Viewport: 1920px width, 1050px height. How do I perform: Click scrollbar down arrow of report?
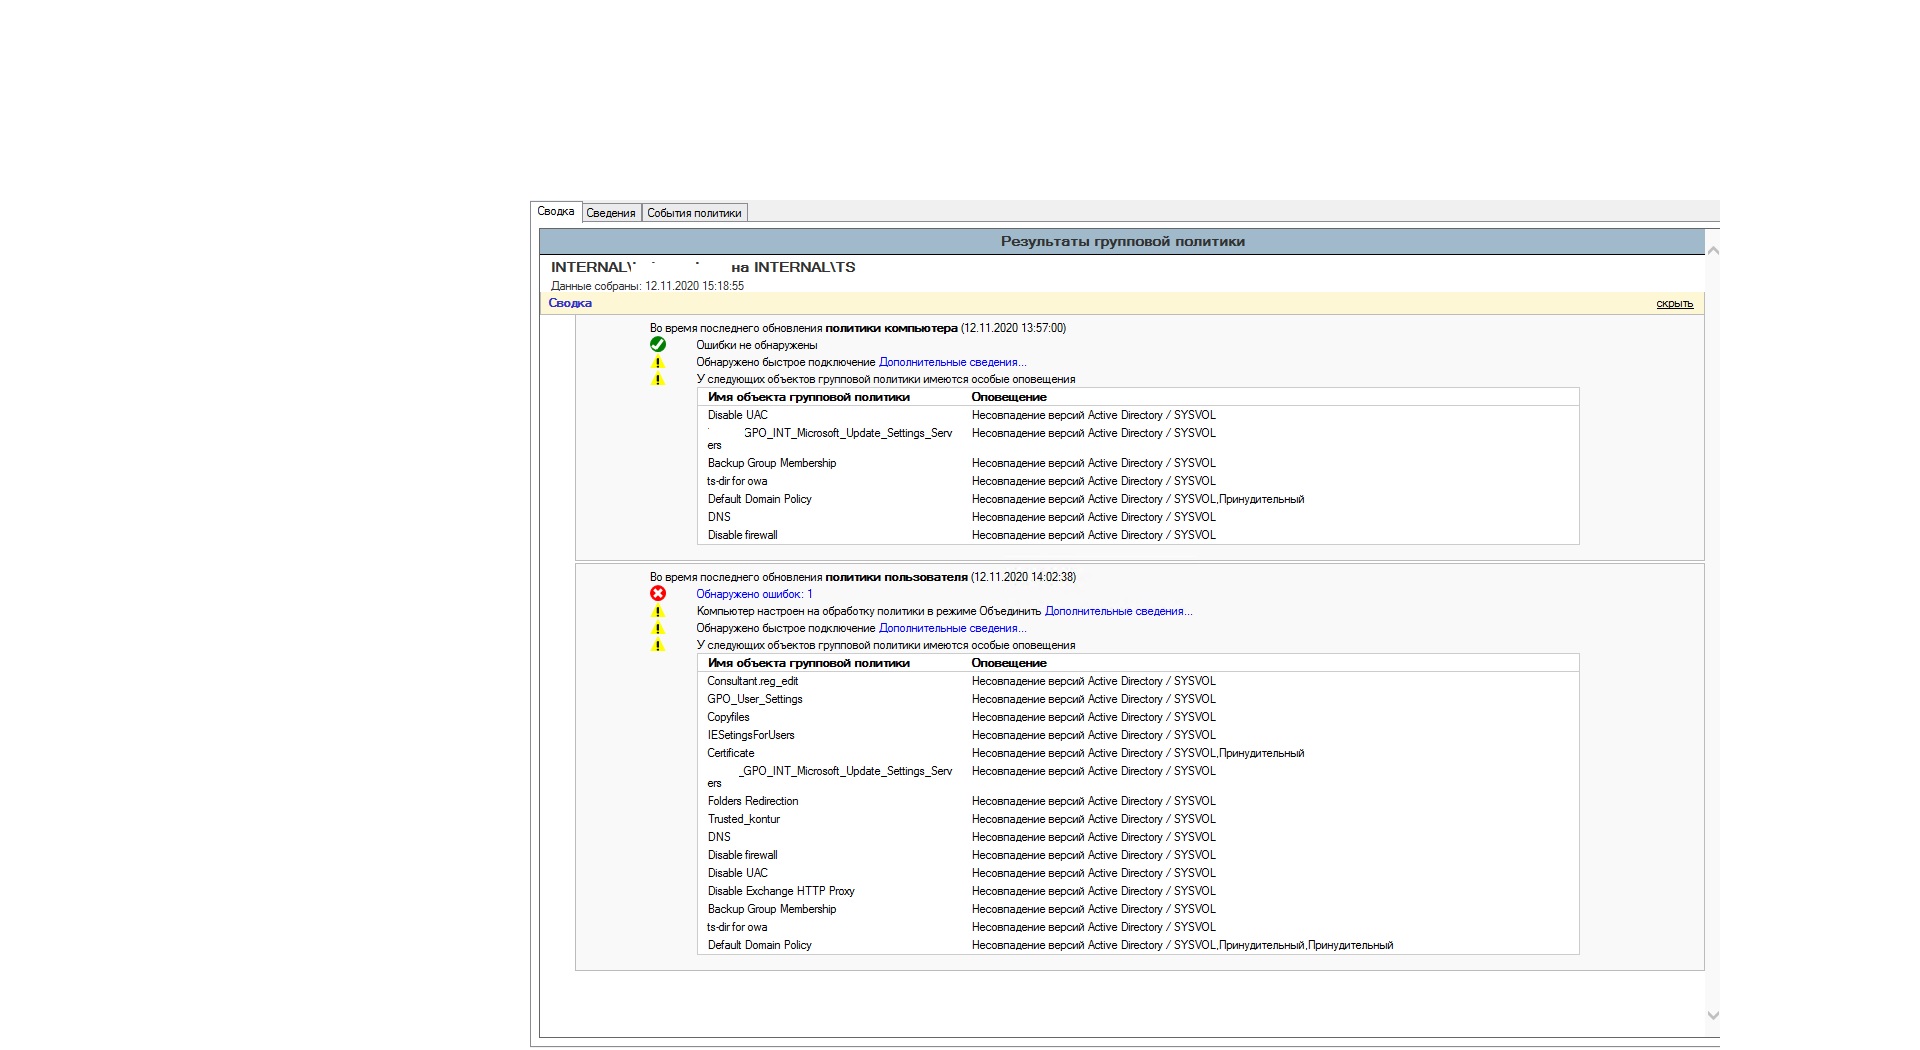[x=1712, y=1015]
